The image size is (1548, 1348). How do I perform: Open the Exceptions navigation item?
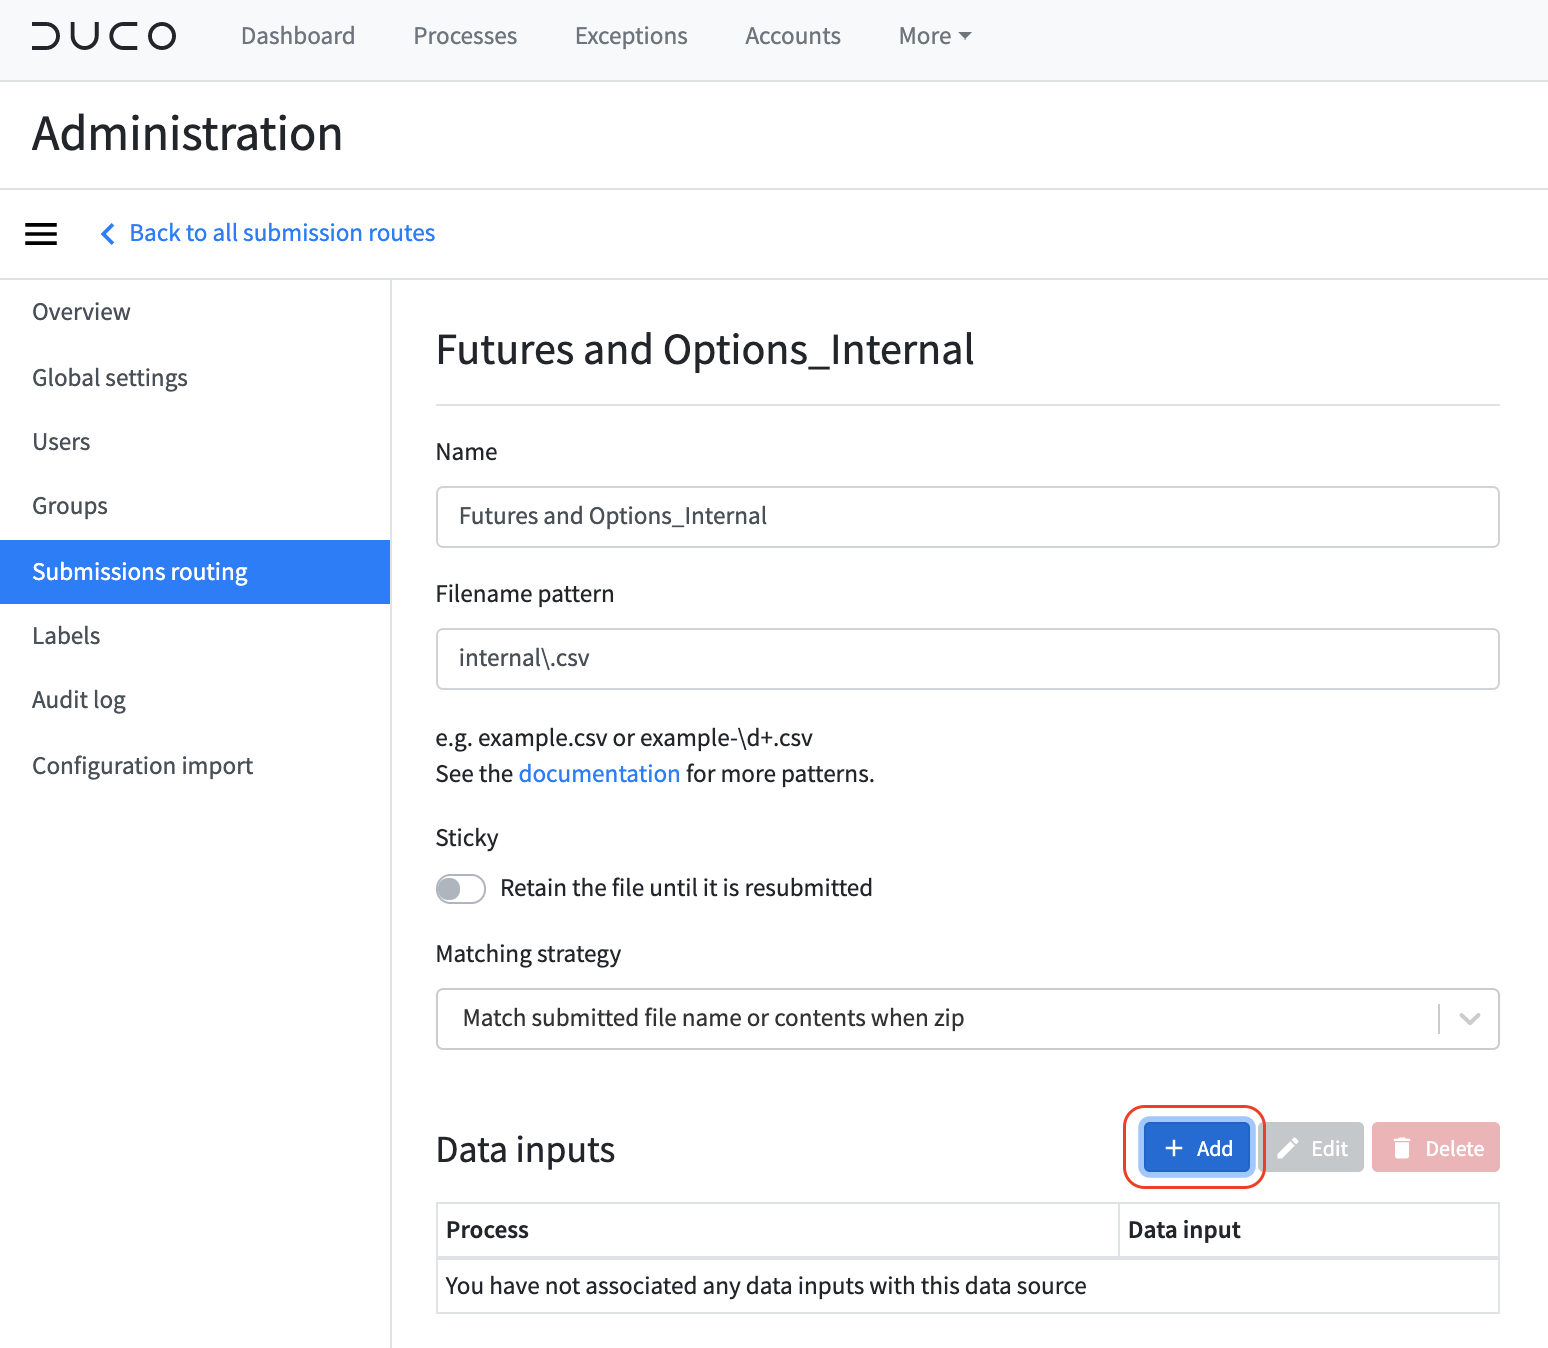tap(631, 36)
